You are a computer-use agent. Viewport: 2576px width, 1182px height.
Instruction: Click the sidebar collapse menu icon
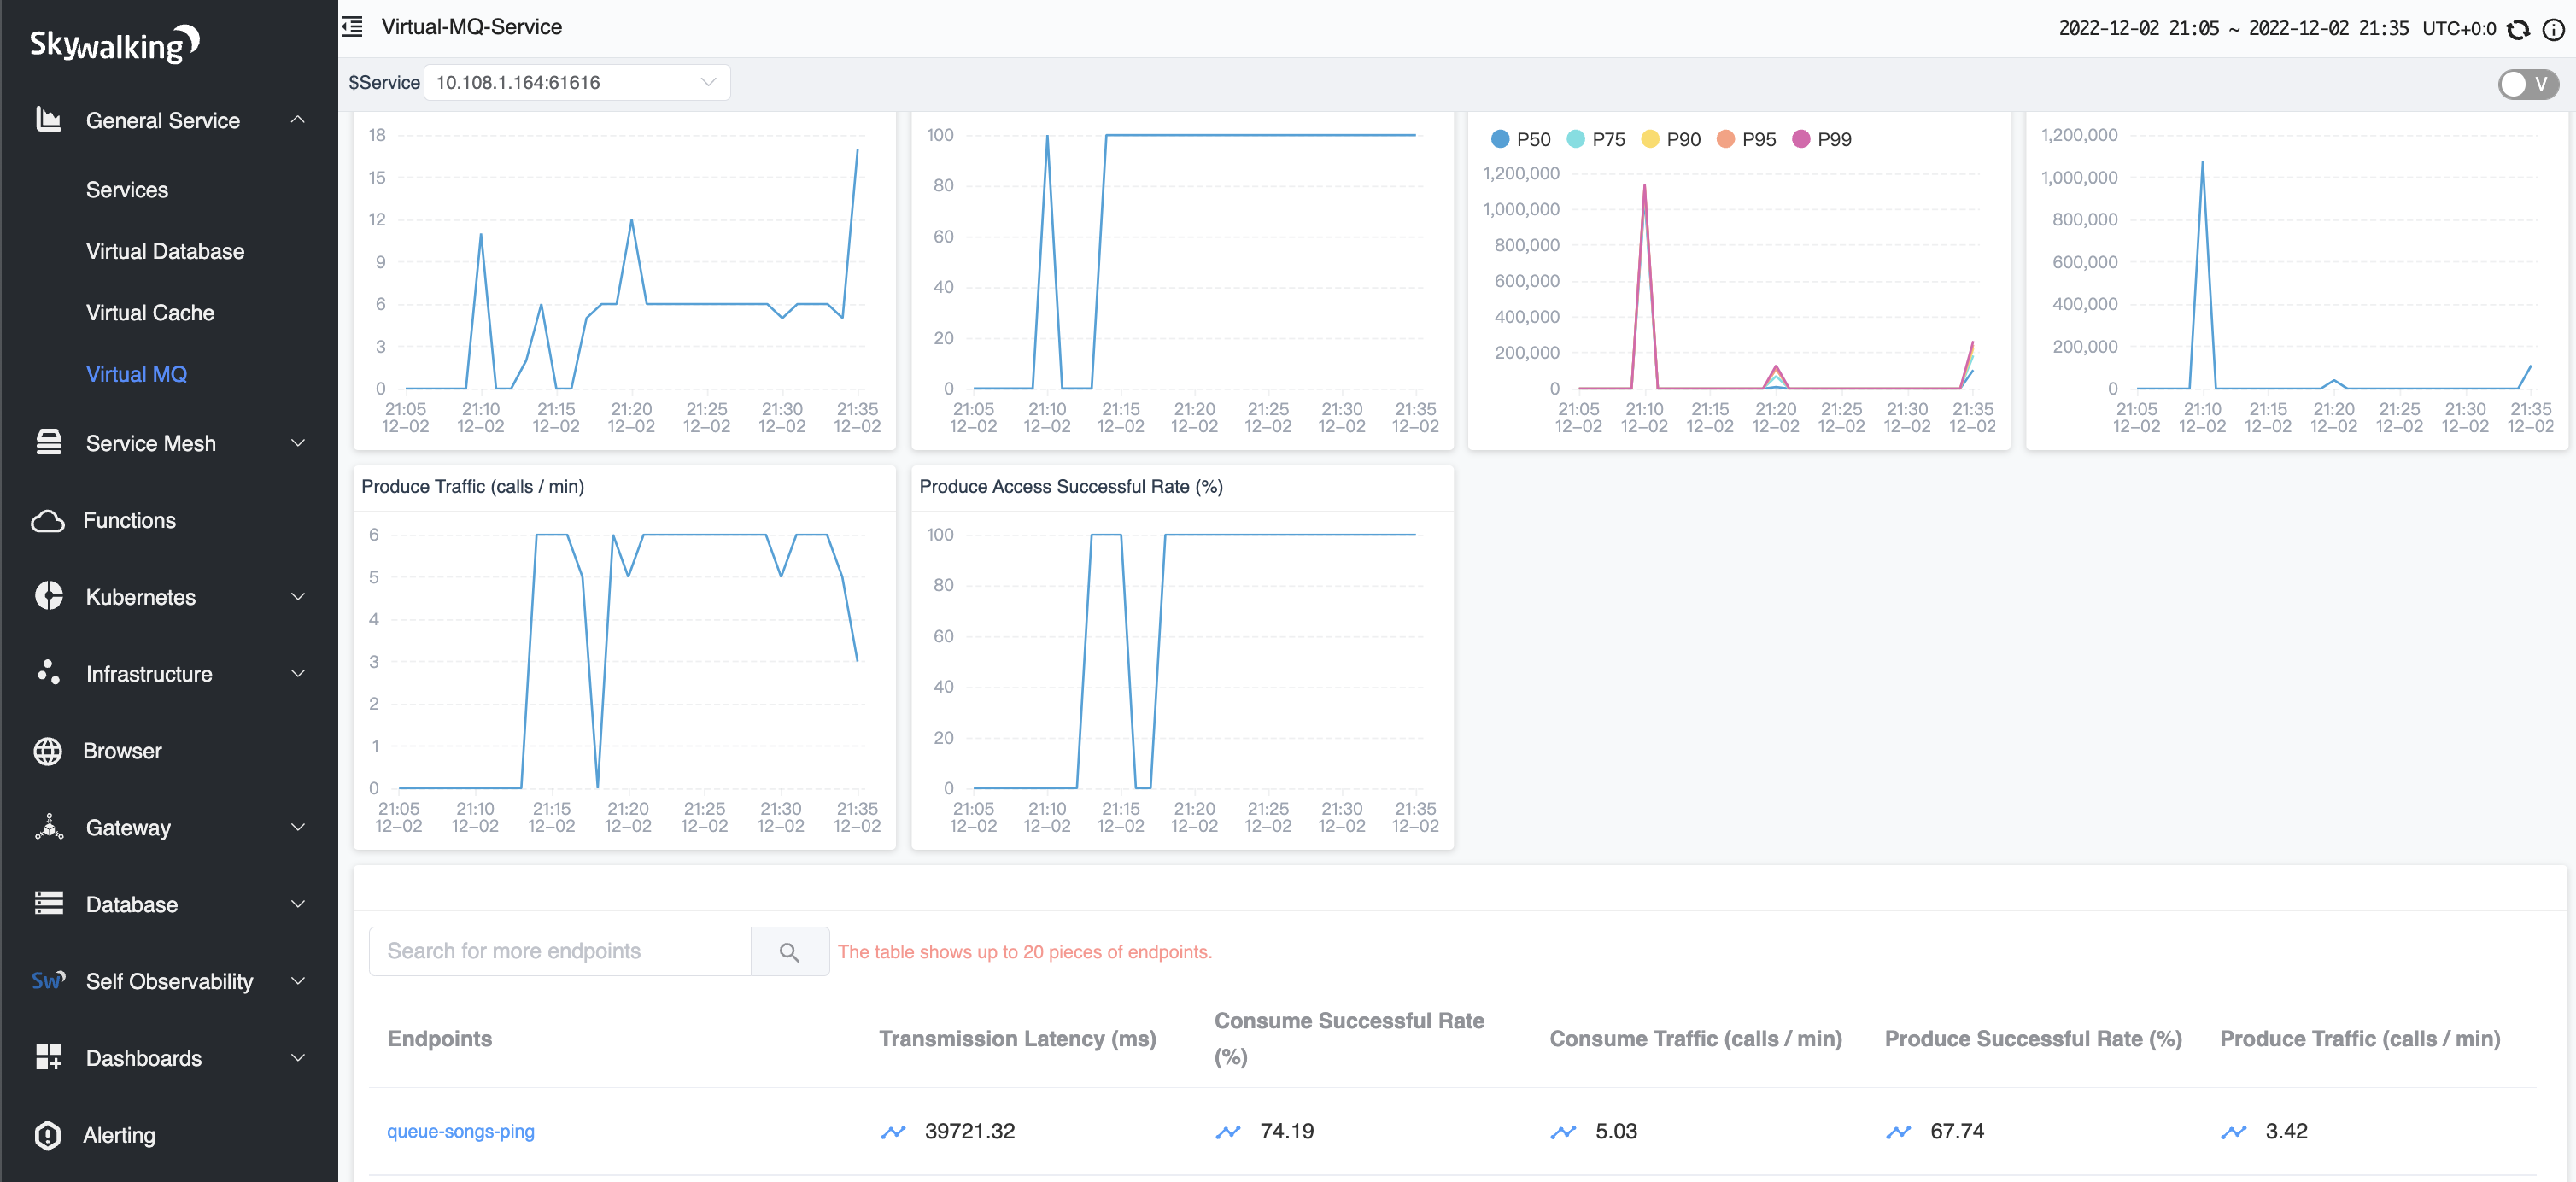click(x=352, y=27)
